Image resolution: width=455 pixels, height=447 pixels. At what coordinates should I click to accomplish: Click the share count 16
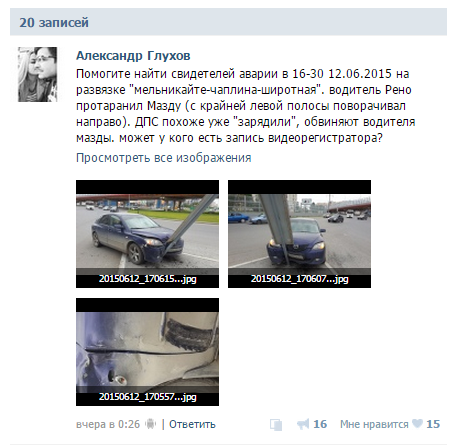point(320,424)
